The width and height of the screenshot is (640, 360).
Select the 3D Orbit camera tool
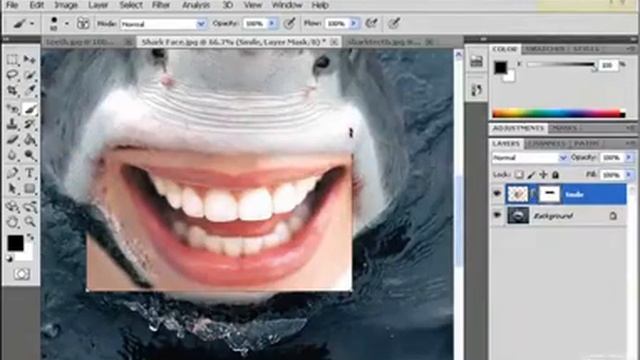click(x=29, y=207)
